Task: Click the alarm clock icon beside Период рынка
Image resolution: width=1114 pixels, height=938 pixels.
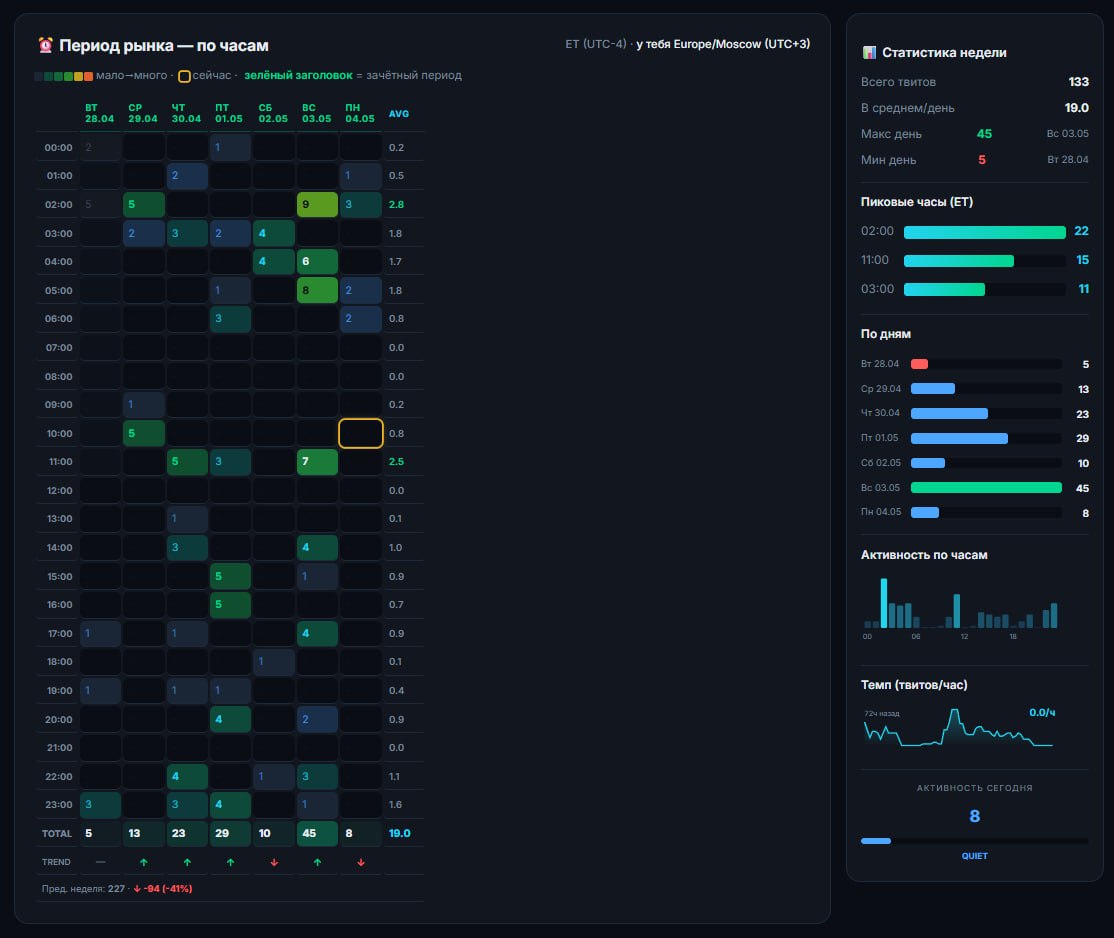Action: coord(45,45)
